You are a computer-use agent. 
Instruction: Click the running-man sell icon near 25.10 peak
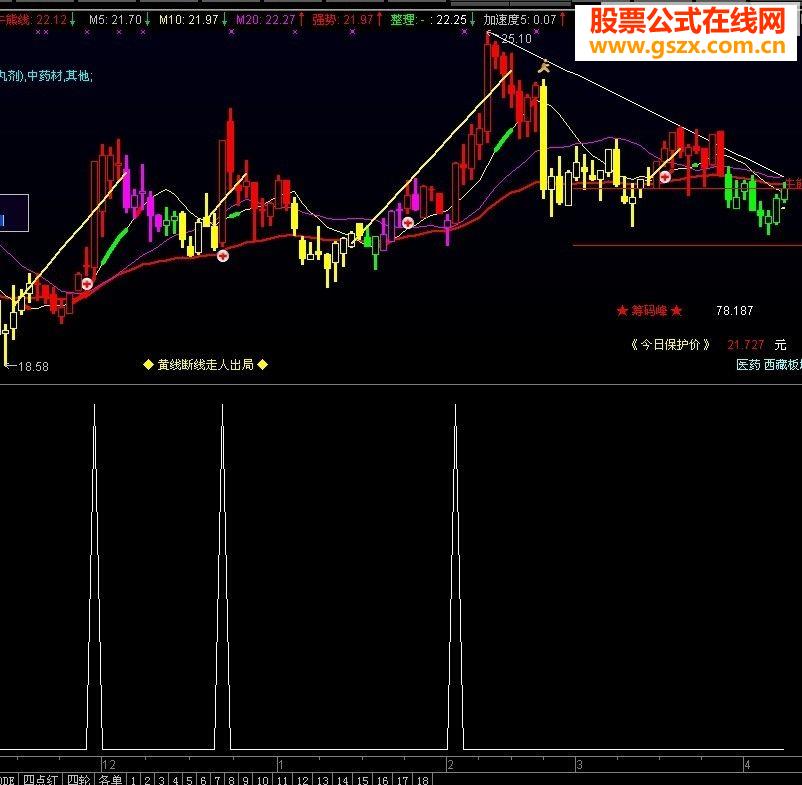tap(544, 66)
